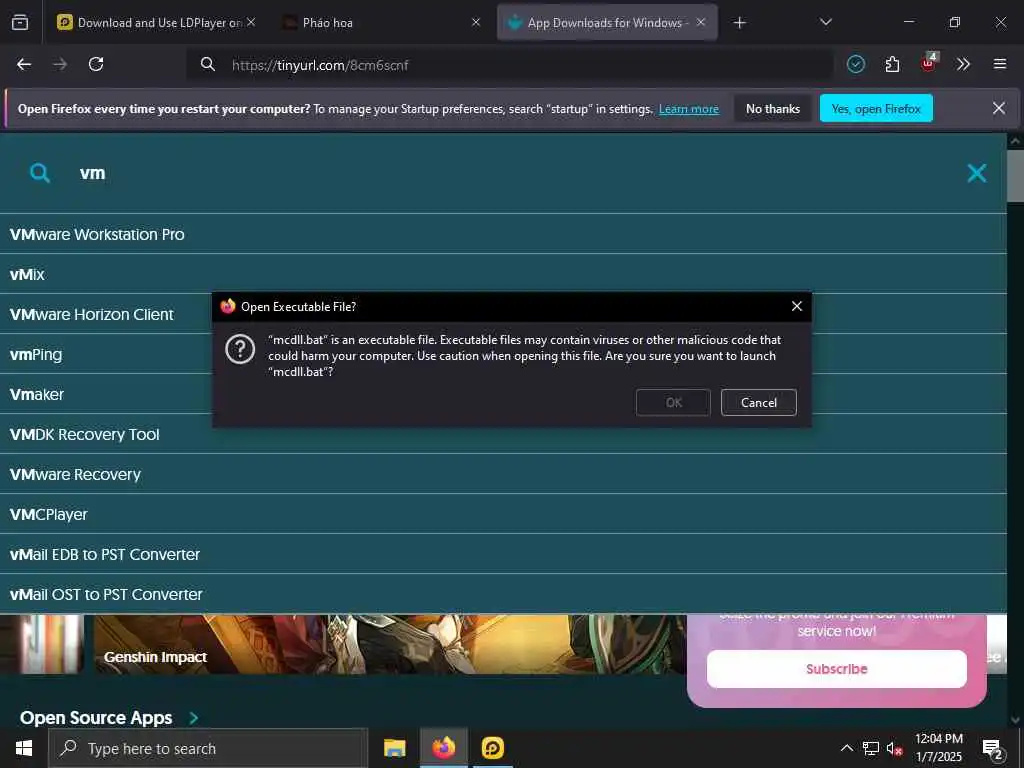Choose vMail OST to PST Converter
Image resolution: width=1024 pixels, height=768 pixels.
[x=503, y=594]
